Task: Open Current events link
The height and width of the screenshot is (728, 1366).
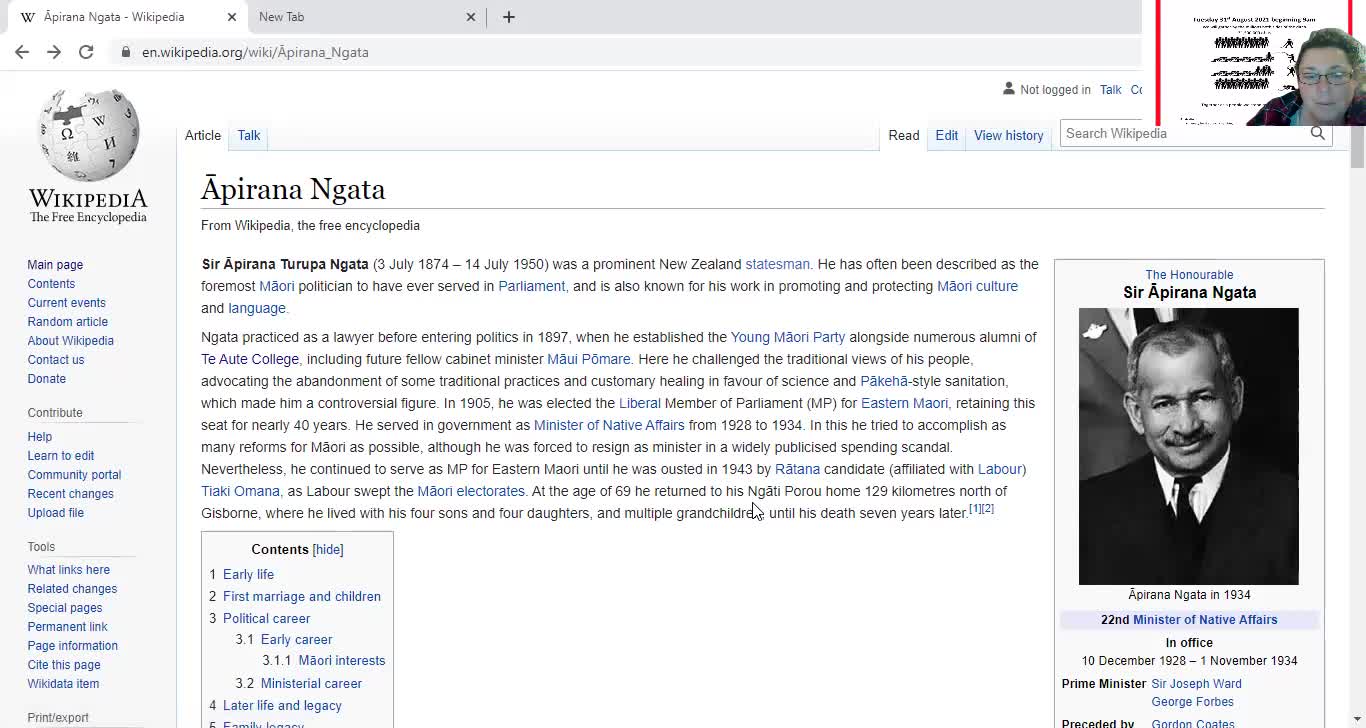Action: pos(66,303)
